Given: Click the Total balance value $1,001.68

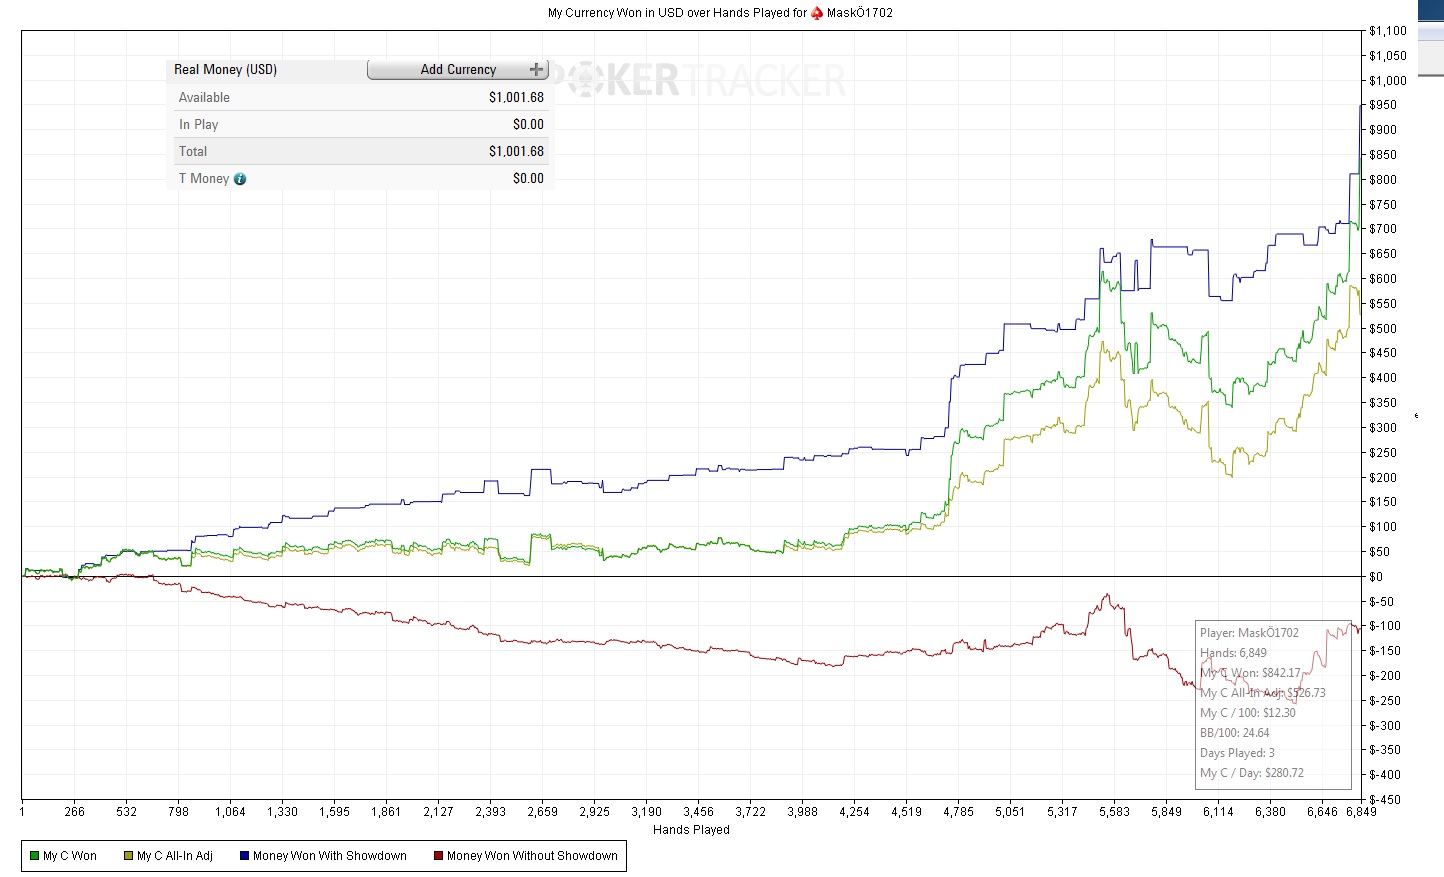Looking at the screenshot, I should (516, 152).
